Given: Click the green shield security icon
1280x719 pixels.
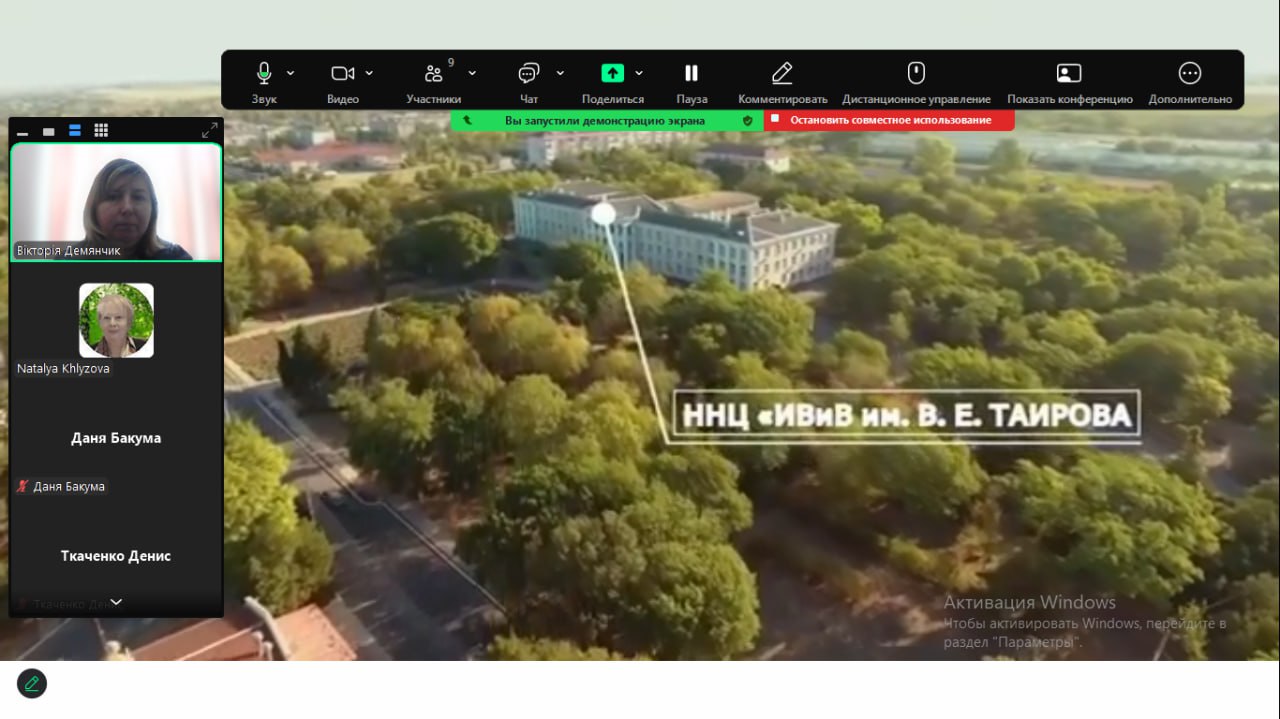Looking at the screenshot, I should [x=747, y=120].
